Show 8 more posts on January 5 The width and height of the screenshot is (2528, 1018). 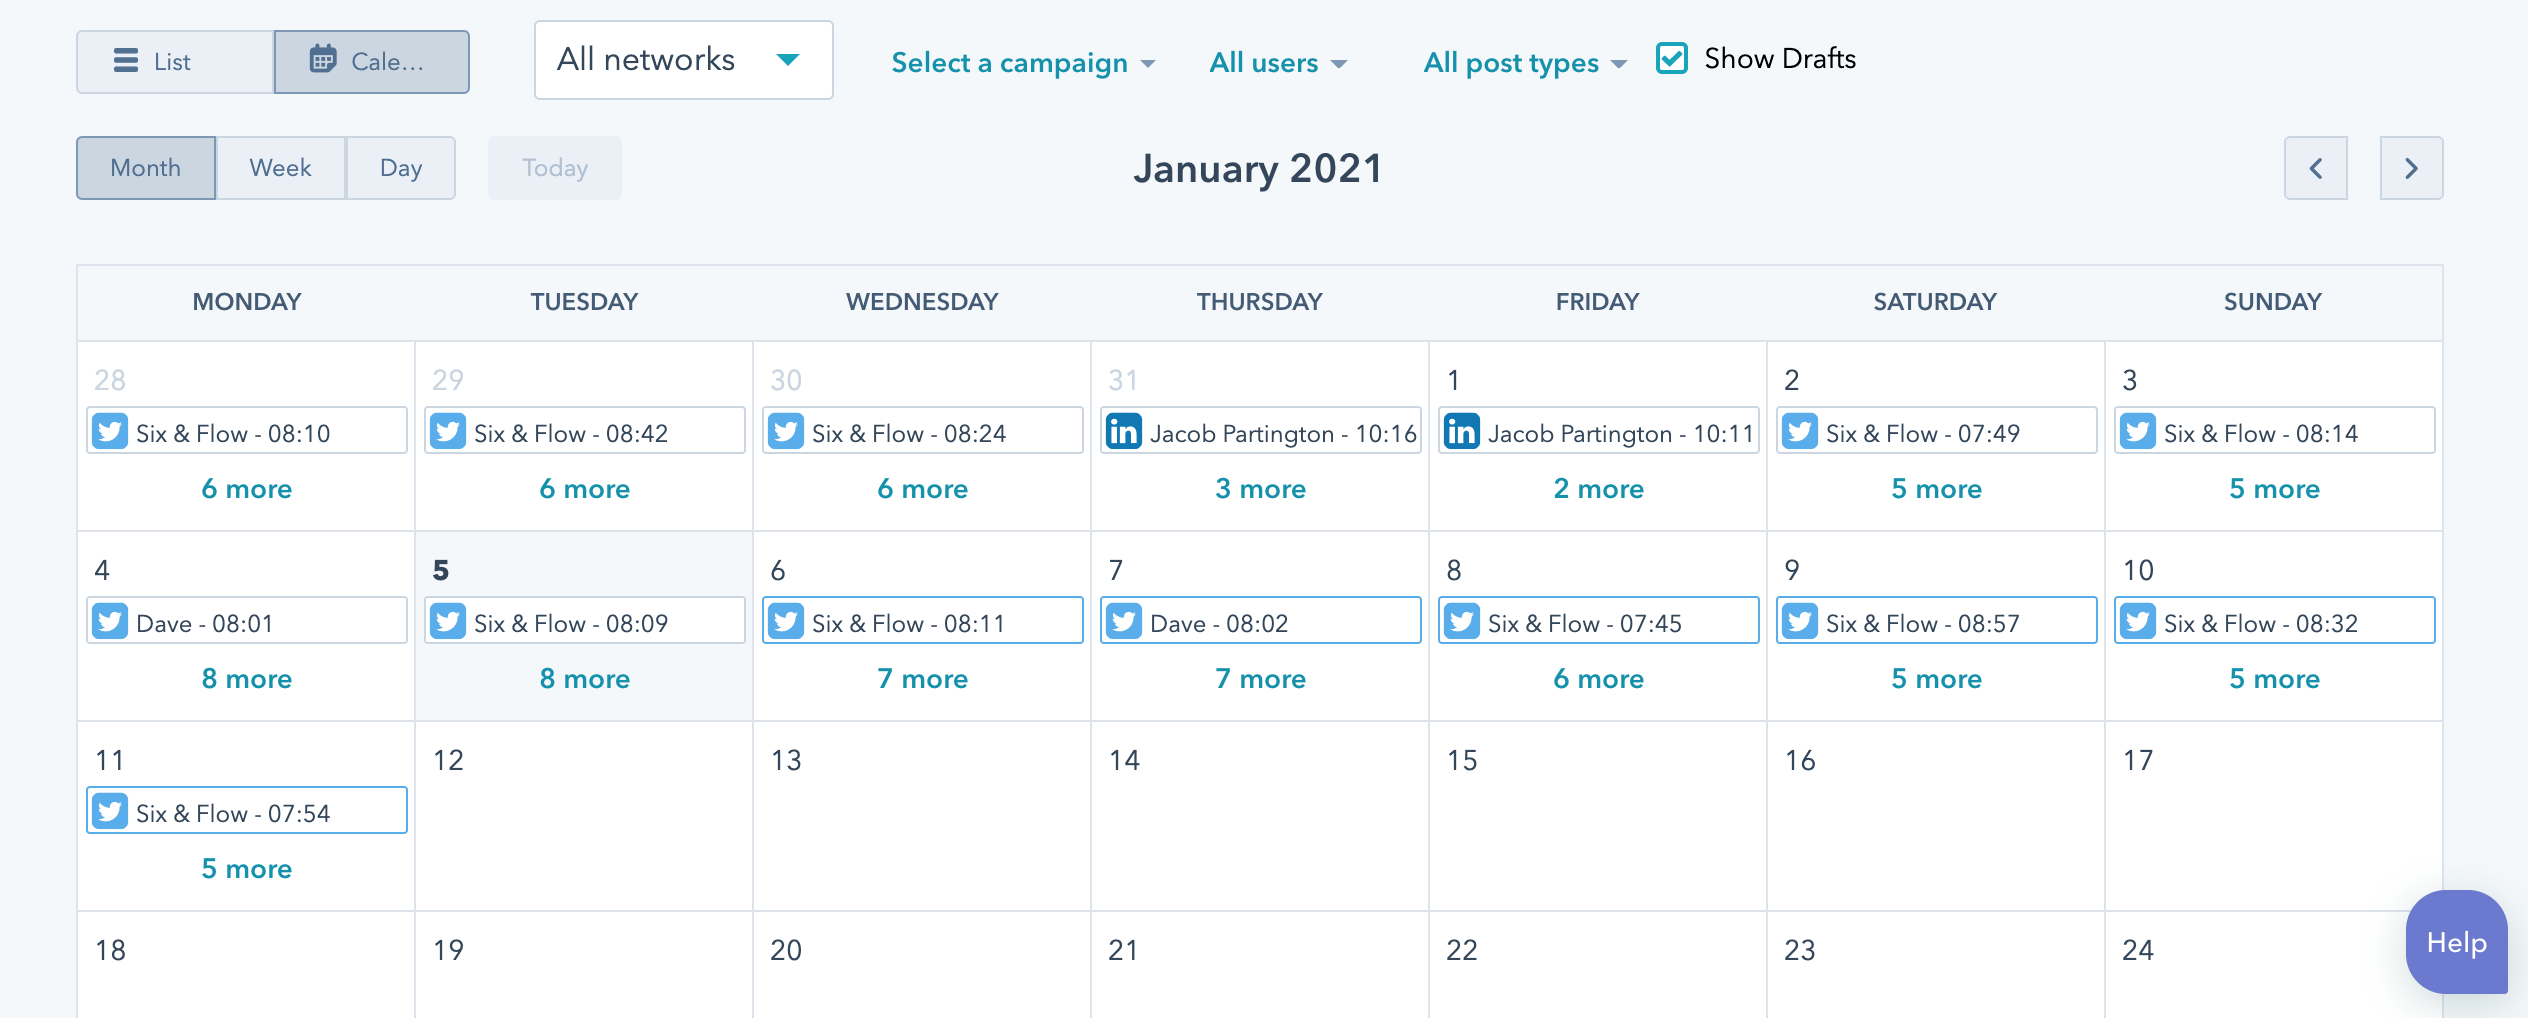[585, 679]
